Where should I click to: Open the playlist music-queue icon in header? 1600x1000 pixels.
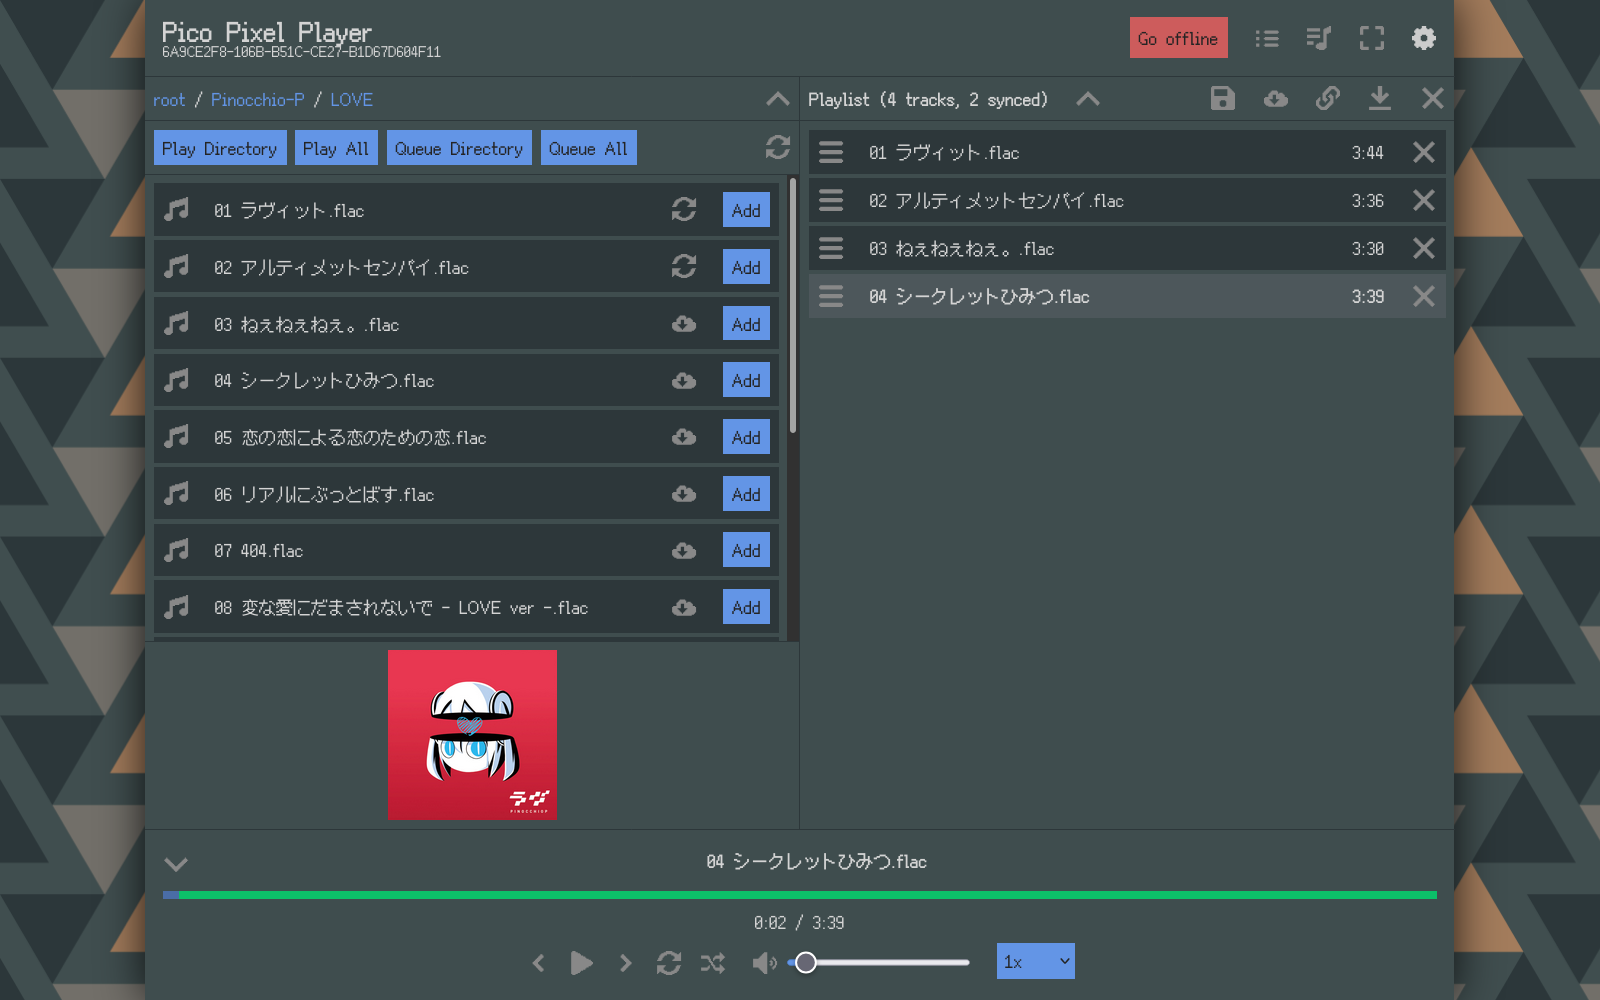click(1319, 38)
